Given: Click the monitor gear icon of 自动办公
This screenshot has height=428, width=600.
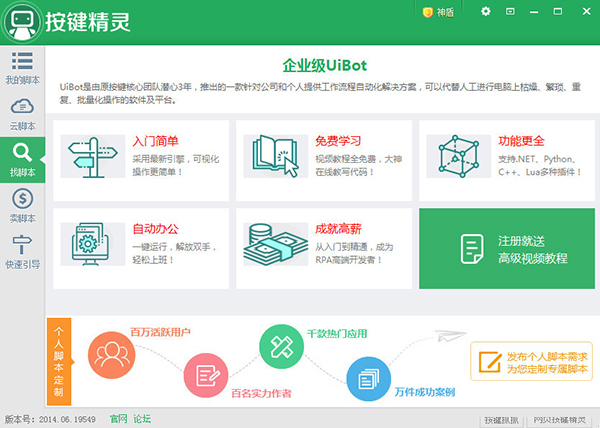Looking at the screenshot, I should coord(93,244).
